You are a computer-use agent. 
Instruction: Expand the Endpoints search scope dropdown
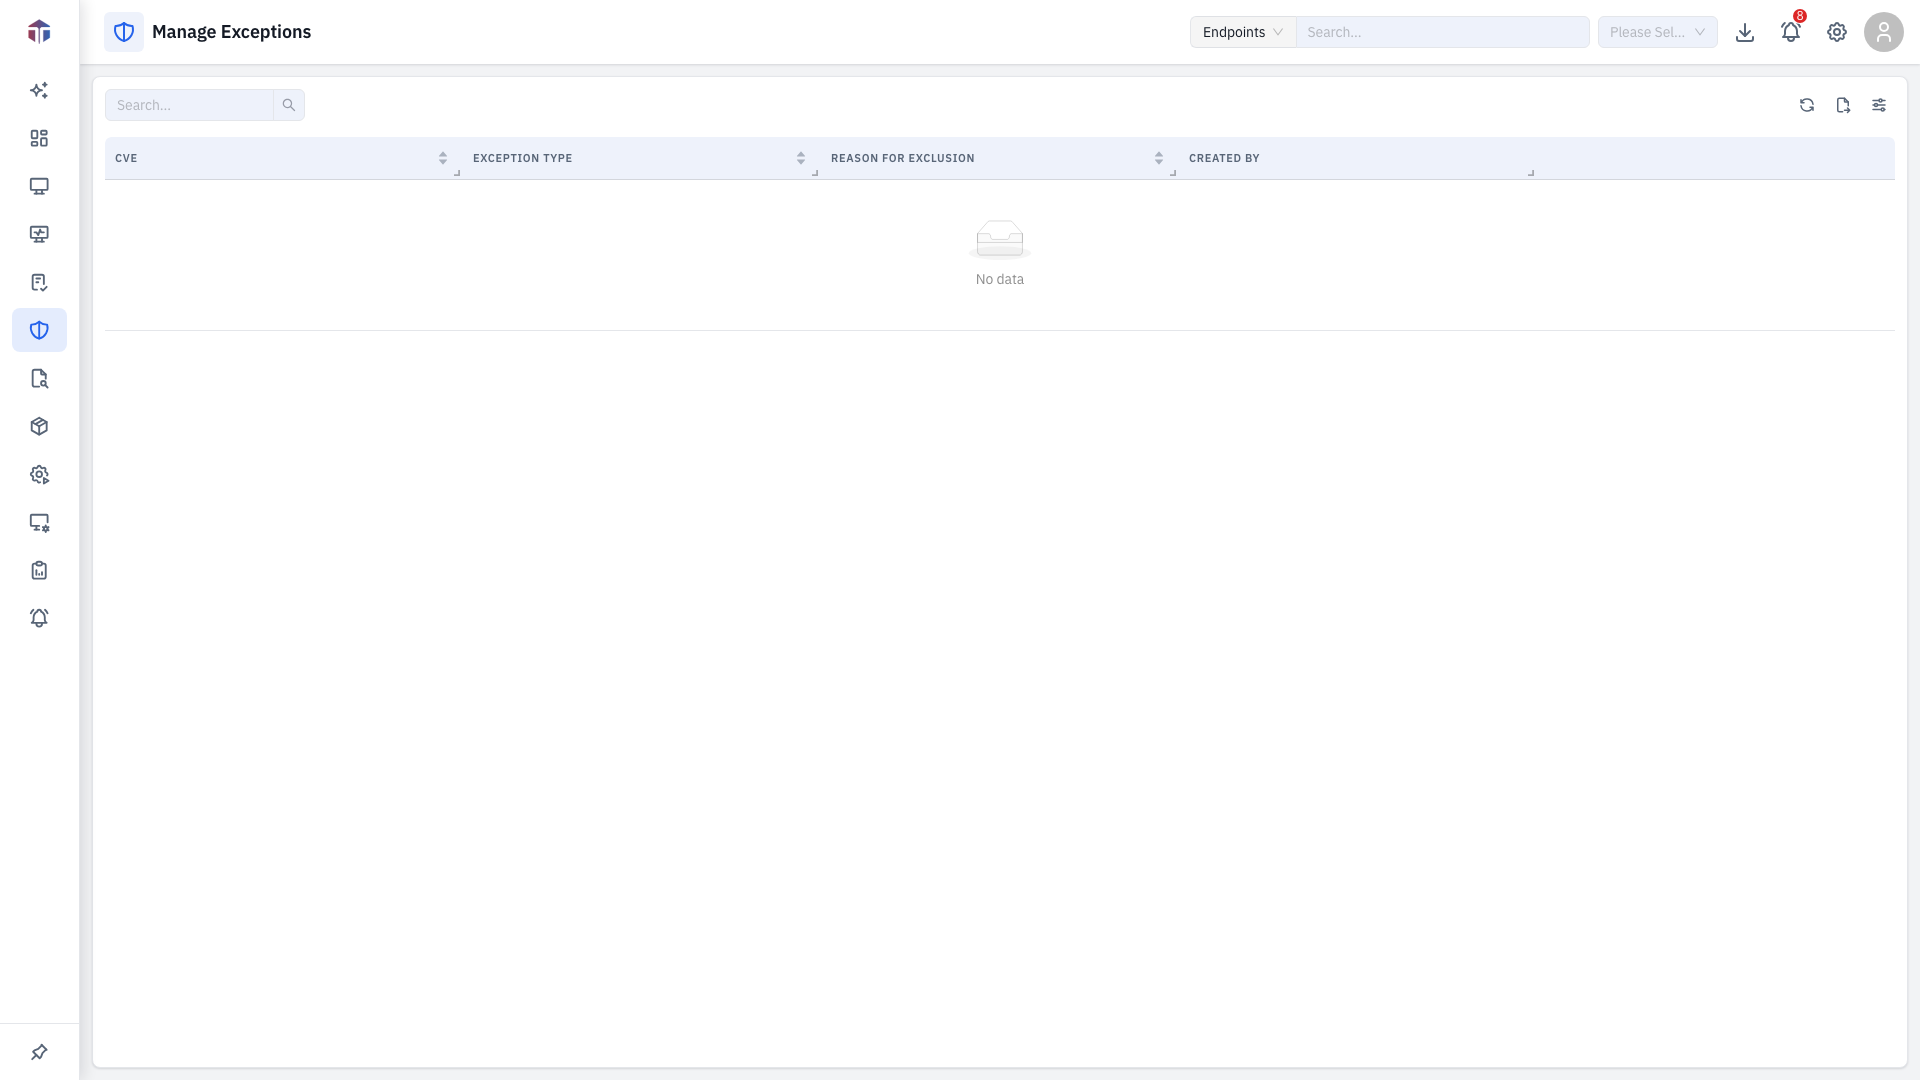coord(1243,32)
